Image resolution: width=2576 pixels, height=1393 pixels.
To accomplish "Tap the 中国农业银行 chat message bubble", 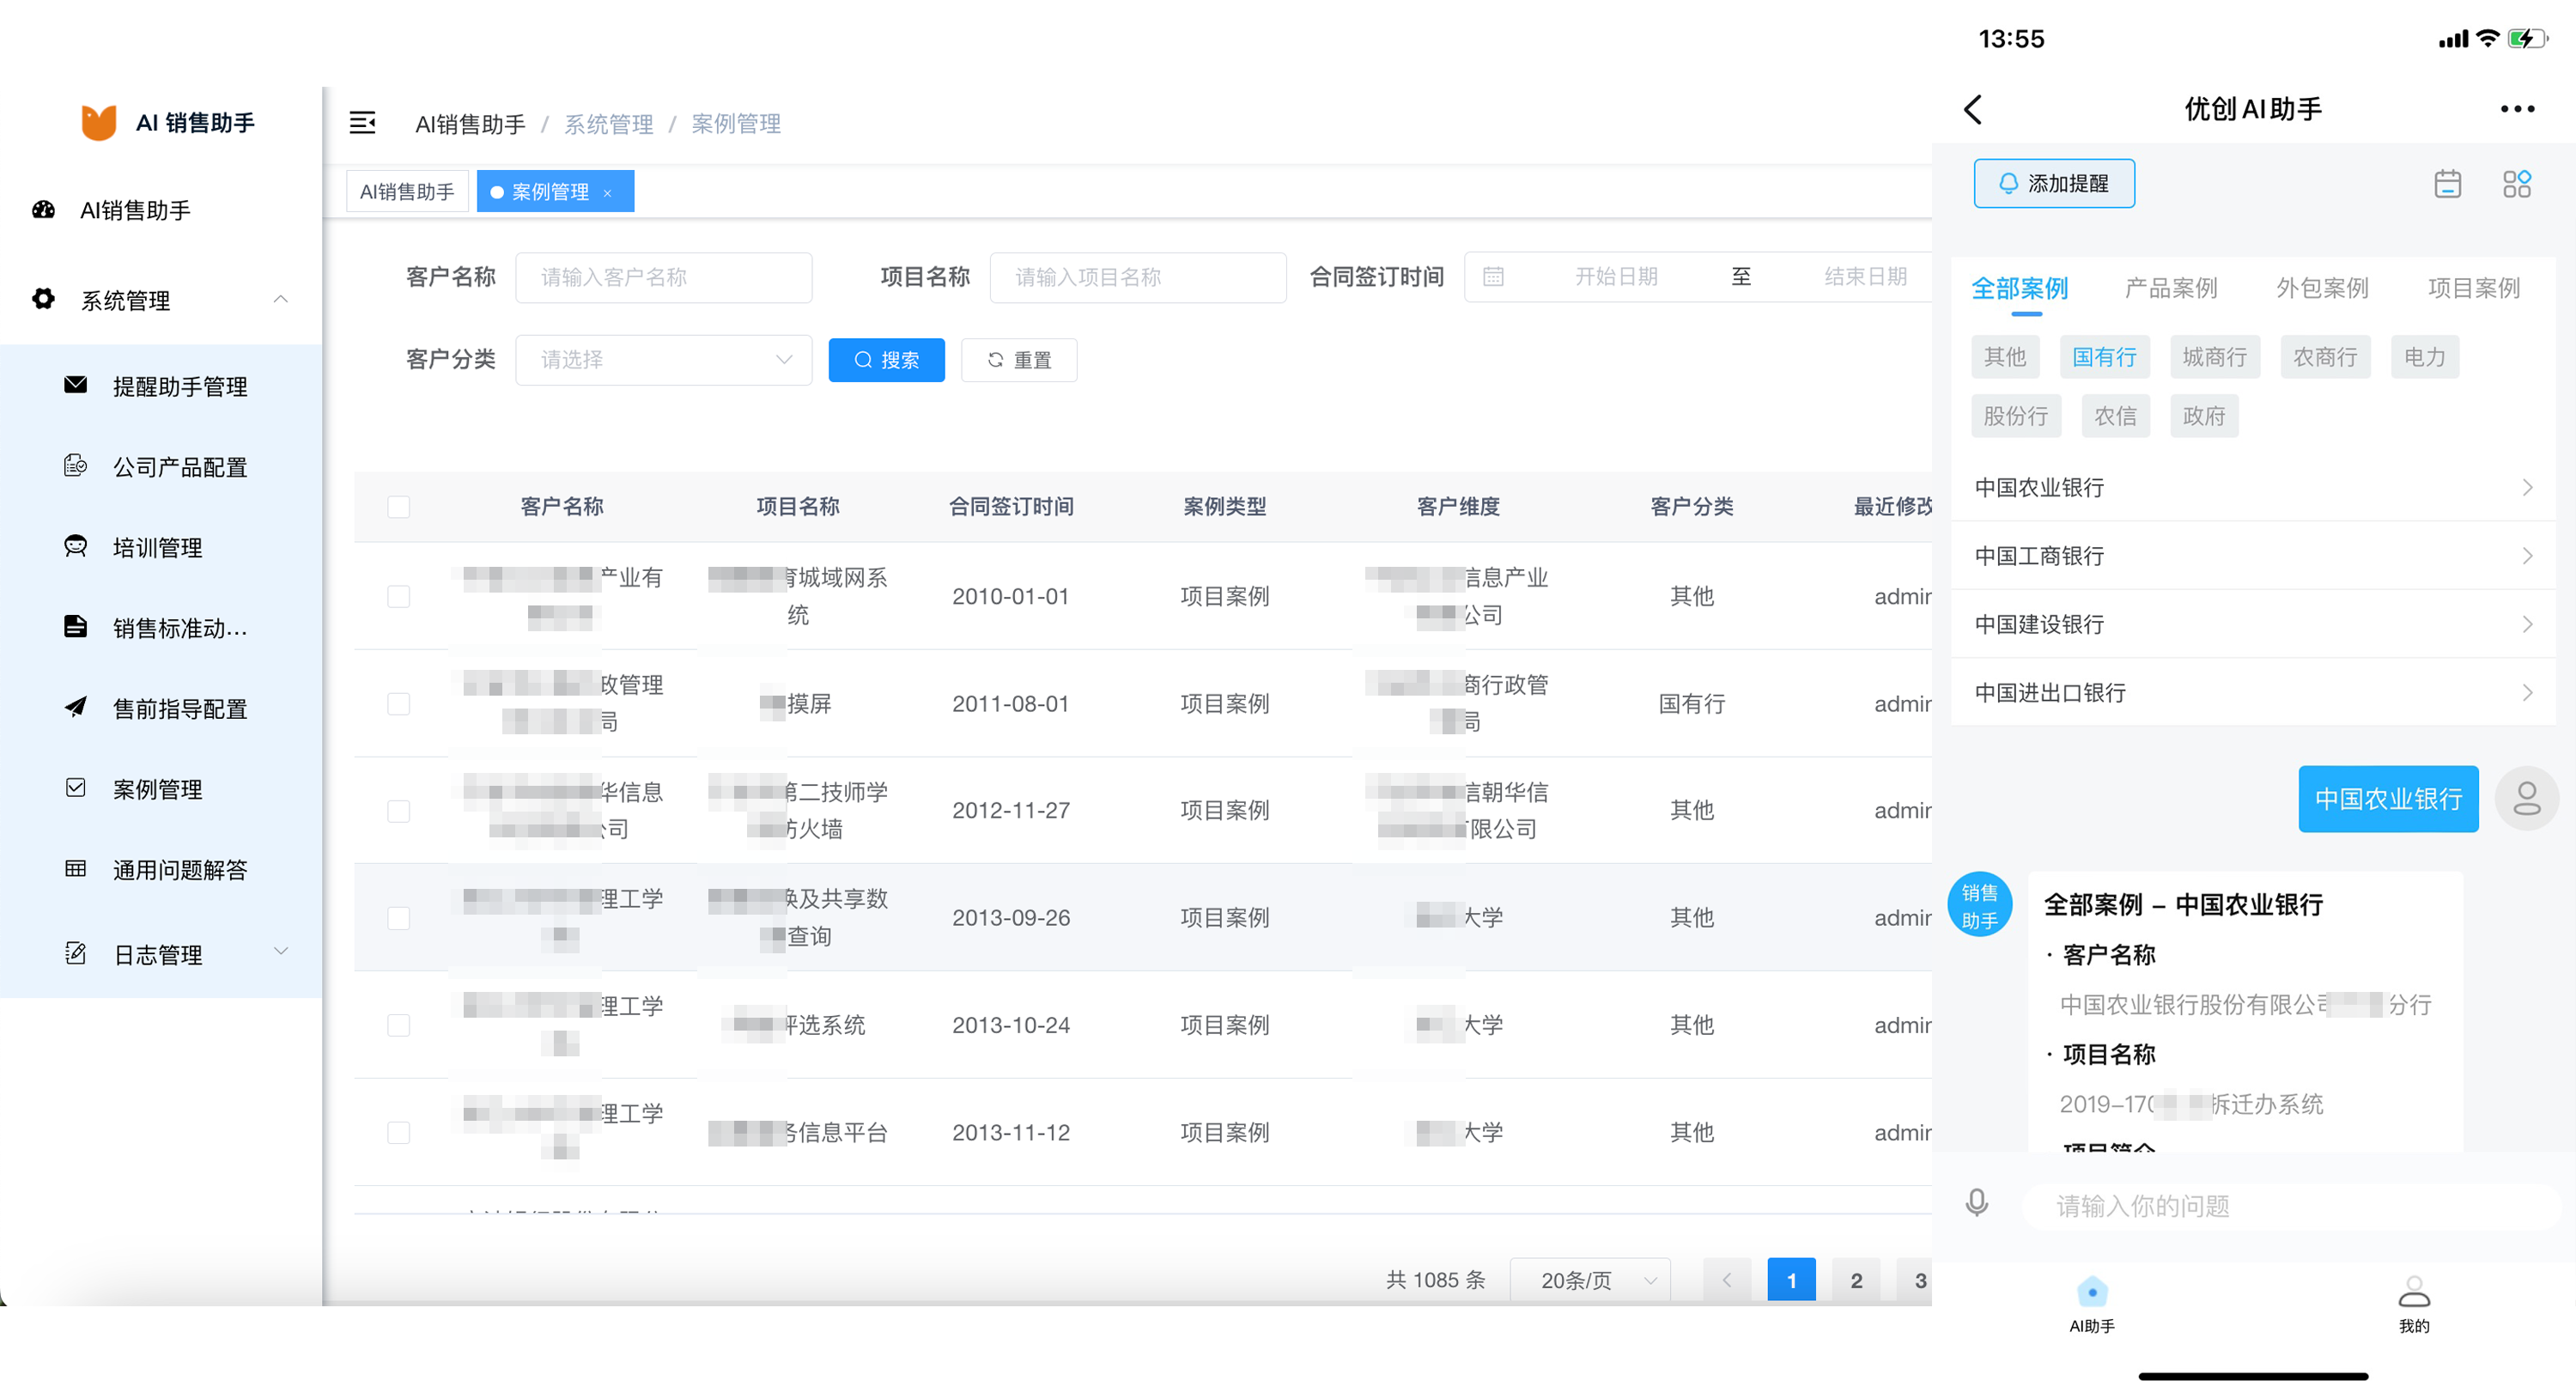I will (x=2388, y=799).
